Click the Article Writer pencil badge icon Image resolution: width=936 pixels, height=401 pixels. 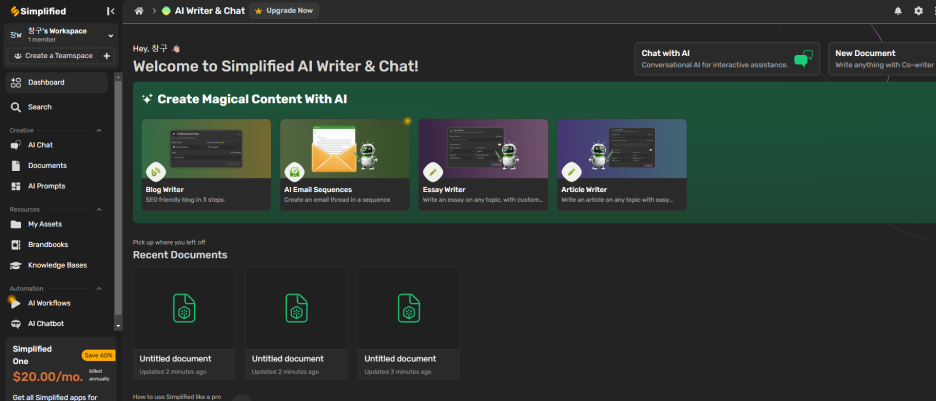[571, 172]
